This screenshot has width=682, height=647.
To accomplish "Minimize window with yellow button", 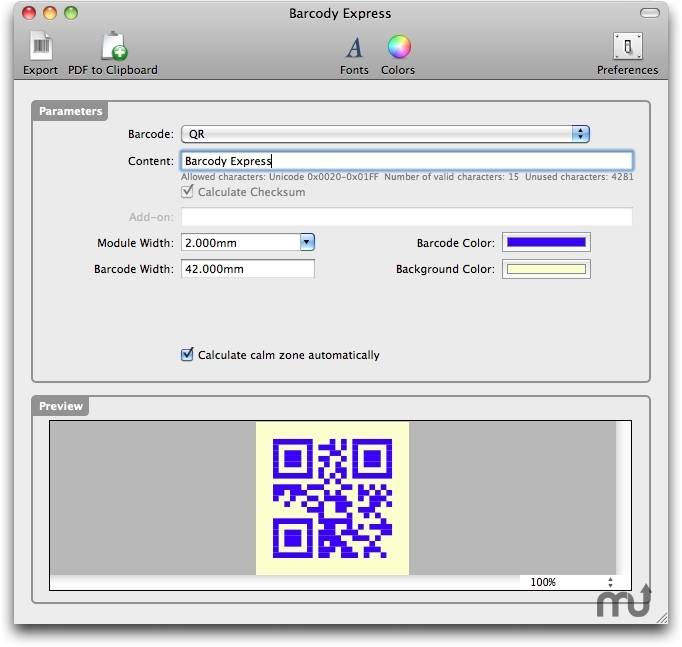I will (x=50, y=13).
